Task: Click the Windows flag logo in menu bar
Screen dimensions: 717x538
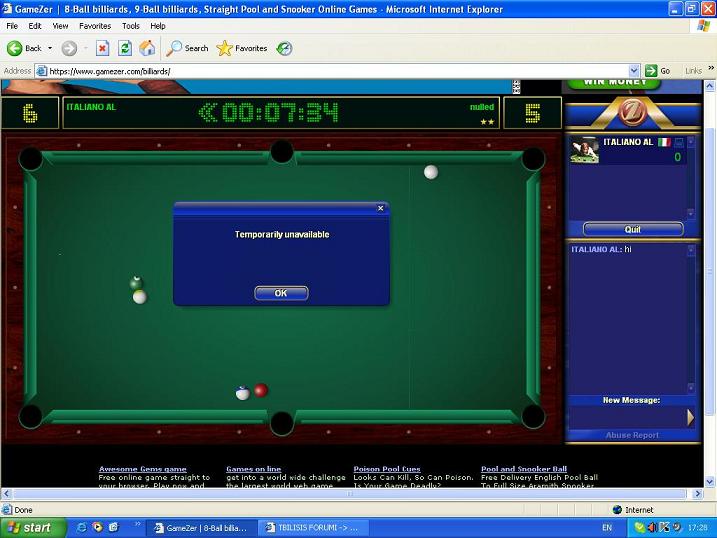Action: click(x=704, y=26)
